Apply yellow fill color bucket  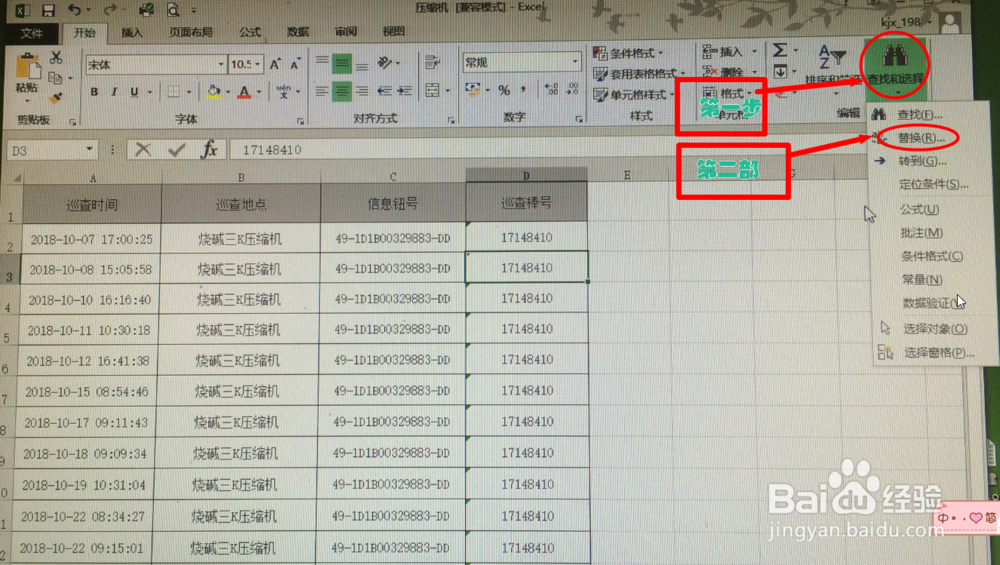(214, 92)
